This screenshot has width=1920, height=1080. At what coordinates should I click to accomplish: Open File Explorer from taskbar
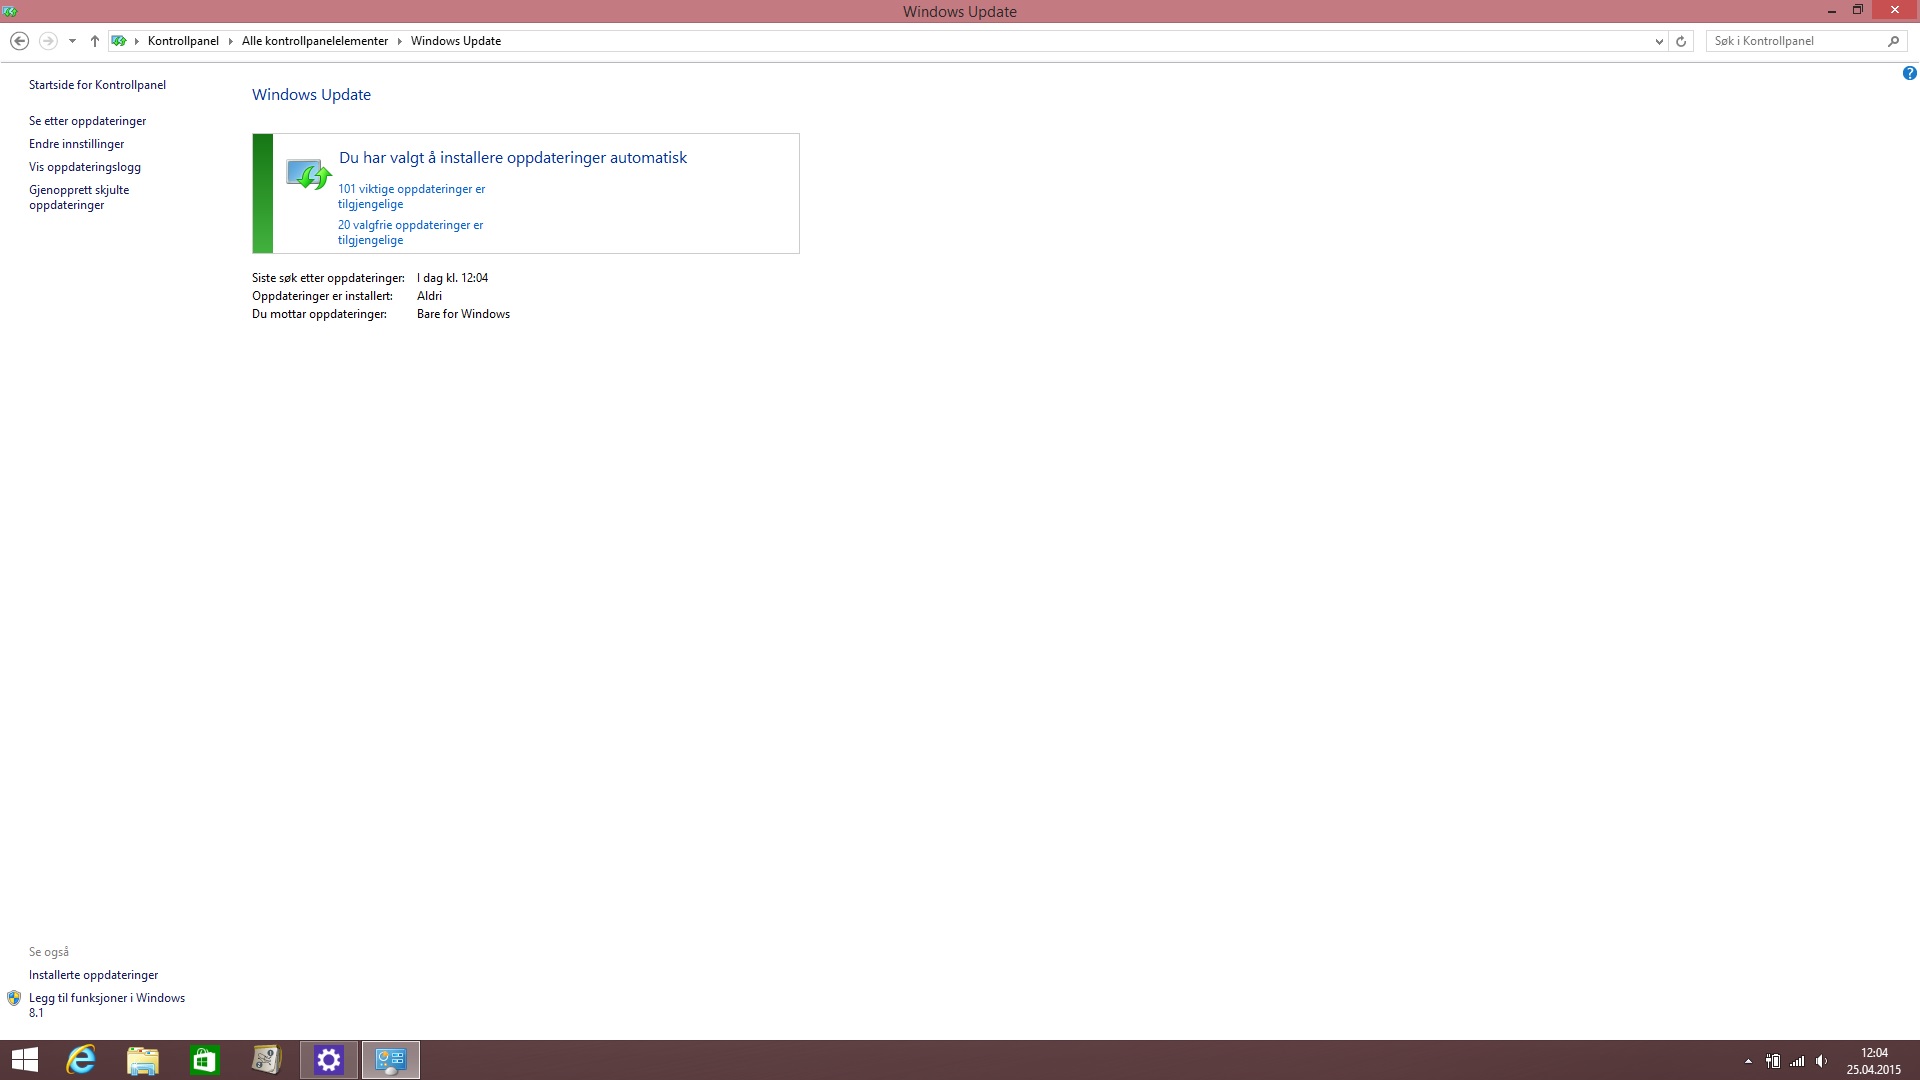point(143,1060)
